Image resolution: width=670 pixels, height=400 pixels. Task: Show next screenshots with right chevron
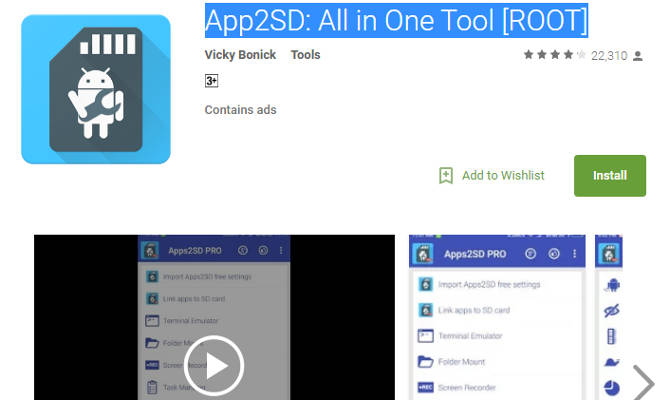tap(644, 382)
